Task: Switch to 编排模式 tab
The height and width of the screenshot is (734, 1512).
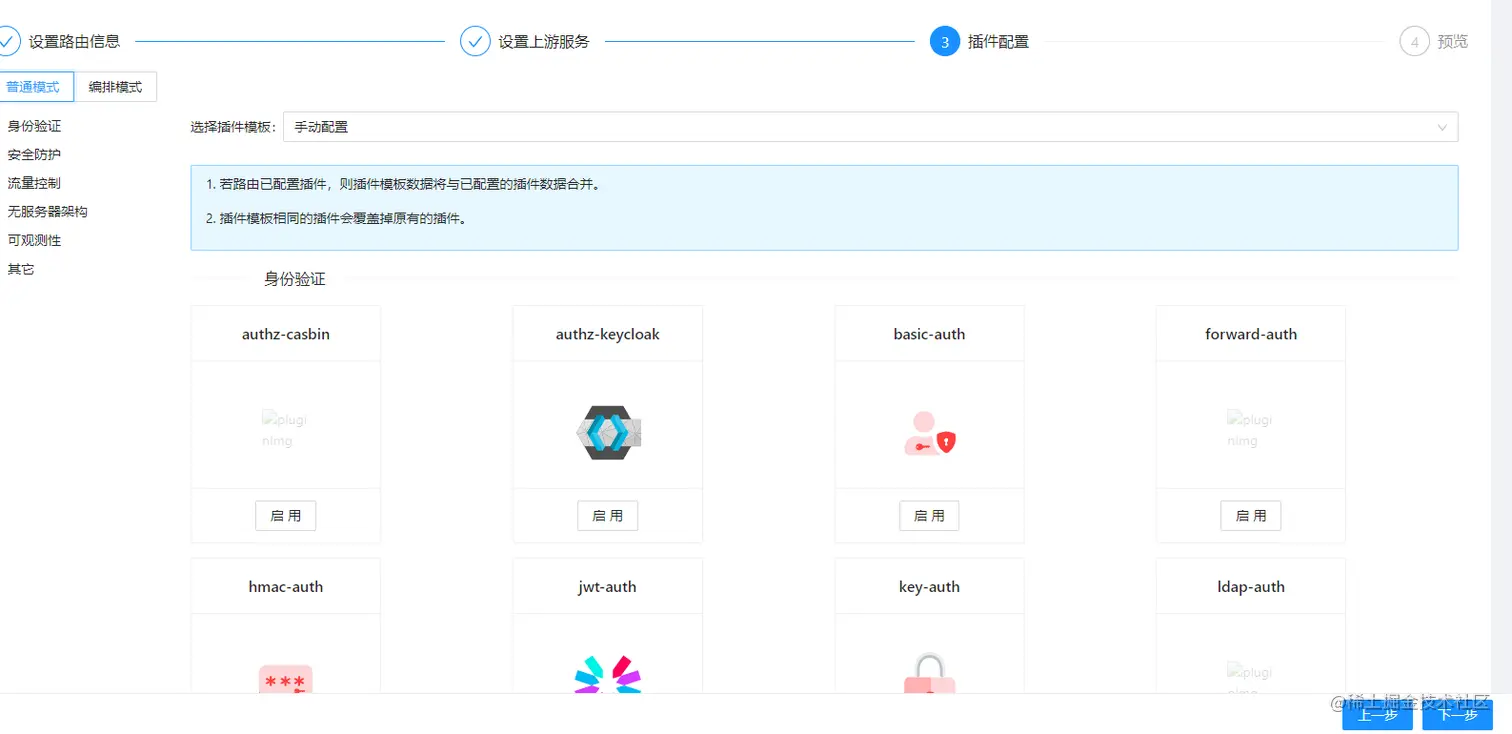Action: point(115,87)
